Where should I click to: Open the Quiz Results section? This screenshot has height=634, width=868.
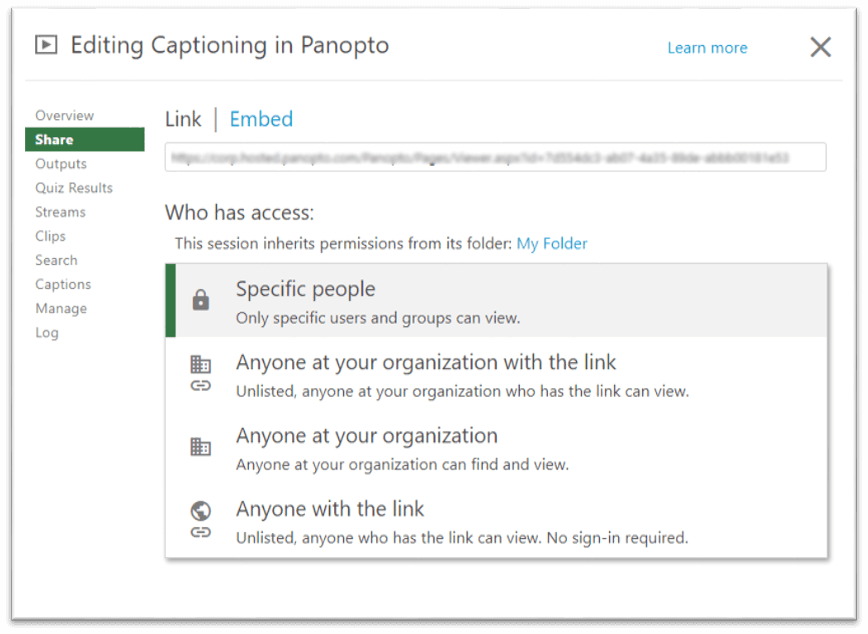pos(74,188)
